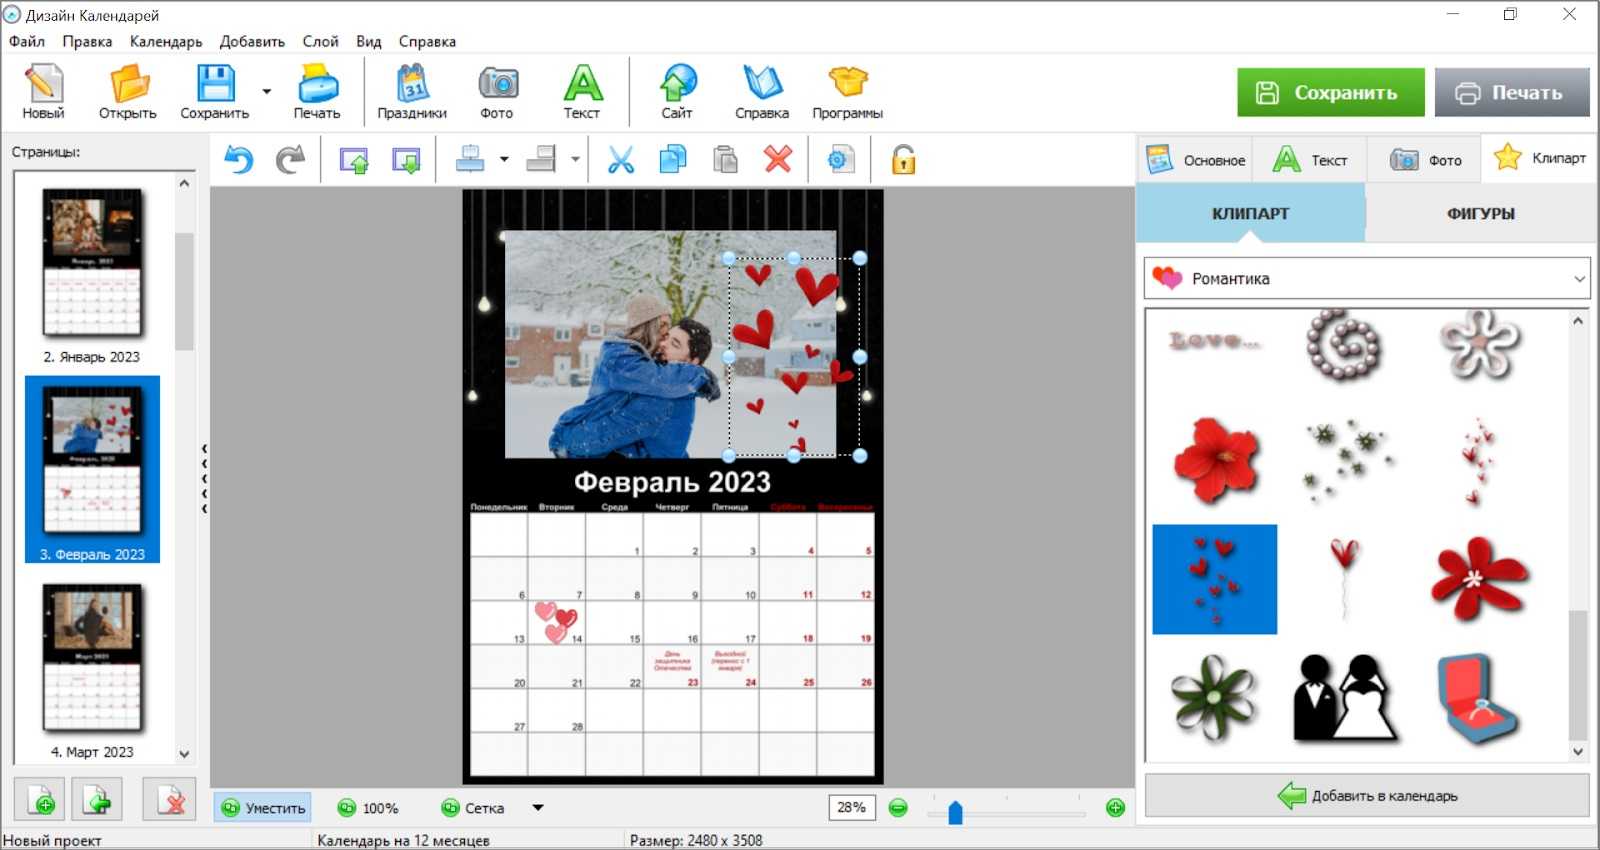Switch zoom to 100% view
The width and height of the screenshot is (1600, 850).
368,808
